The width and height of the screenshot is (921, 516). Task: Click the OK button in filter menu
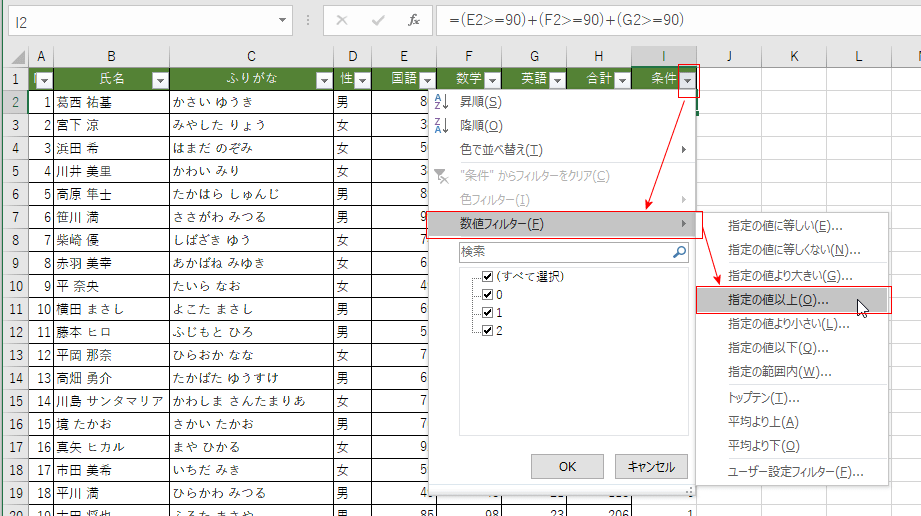[567, 467]
